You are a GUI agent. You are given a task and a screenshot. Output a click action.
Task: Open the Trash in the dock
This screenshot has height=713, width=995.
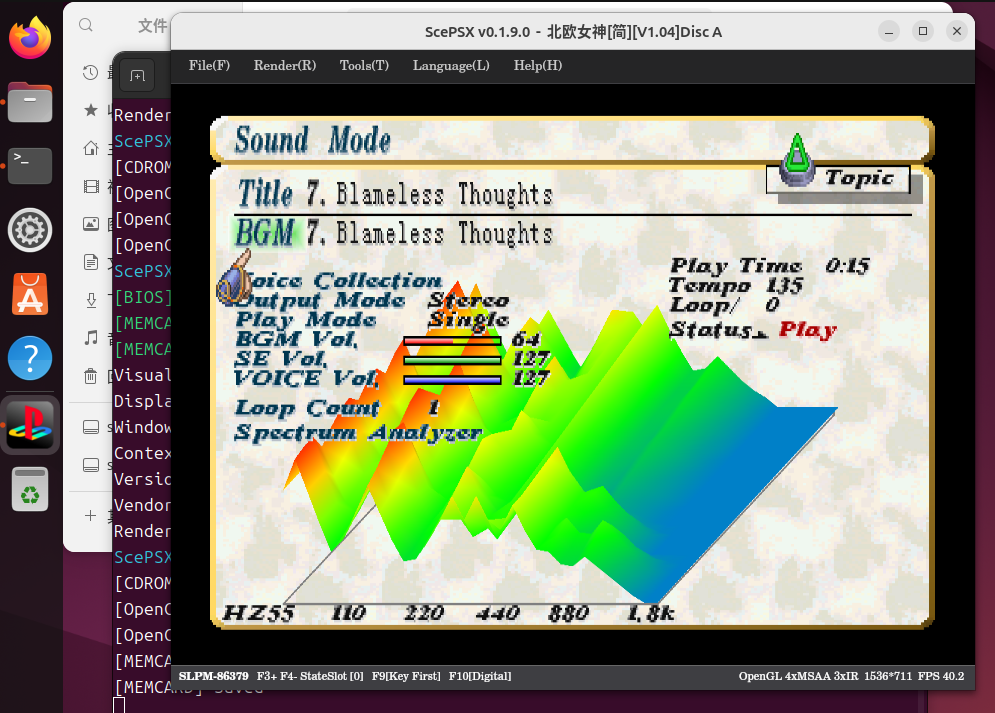click(30, 489)
